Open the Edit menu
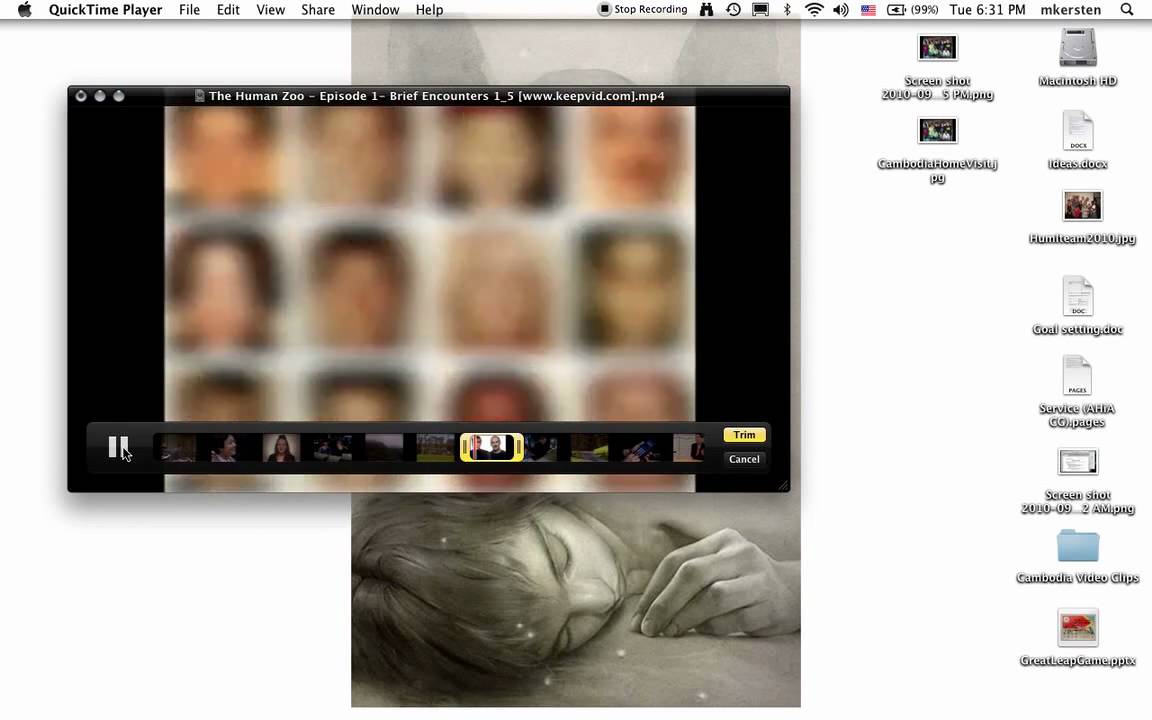 228,10
